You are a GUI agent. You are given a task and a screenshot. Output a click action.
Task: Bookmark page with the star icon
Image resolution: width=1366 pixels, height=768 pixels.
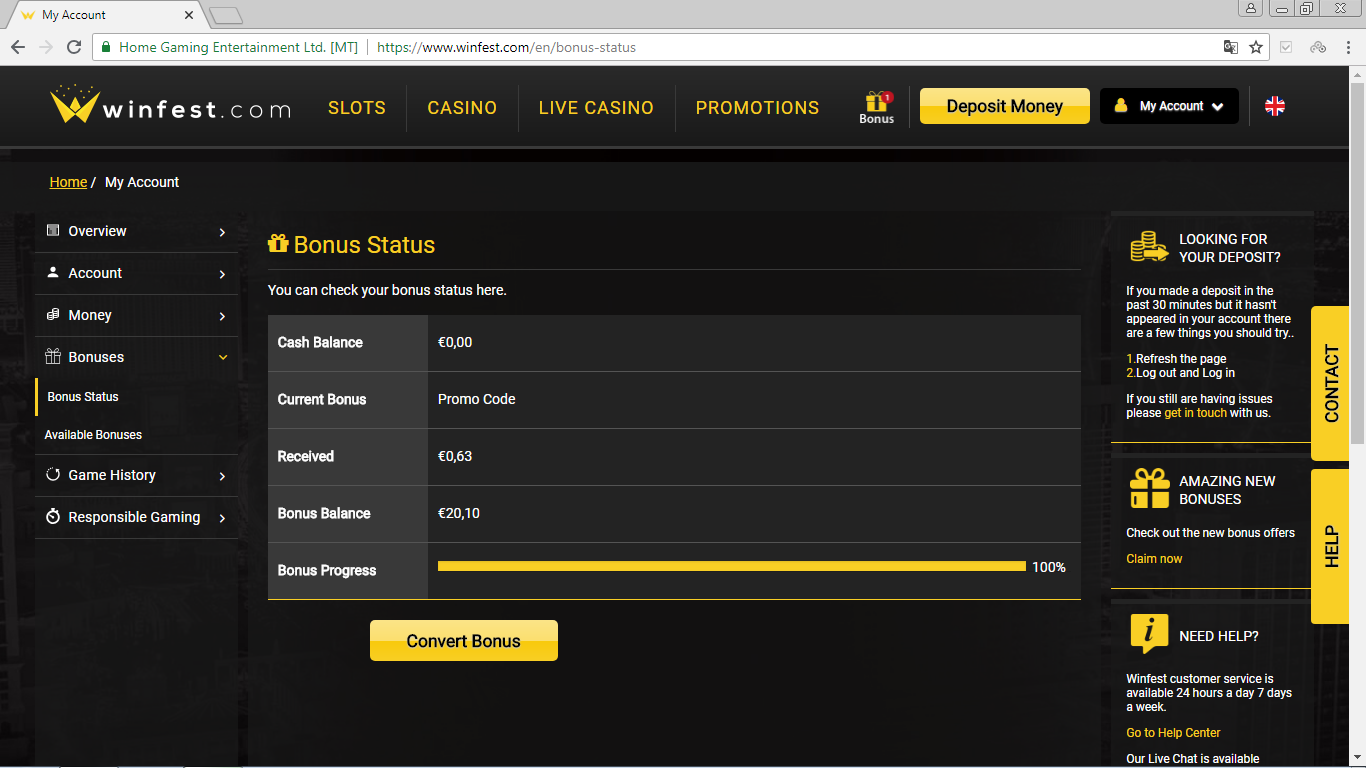click(x=1256, y=47)
